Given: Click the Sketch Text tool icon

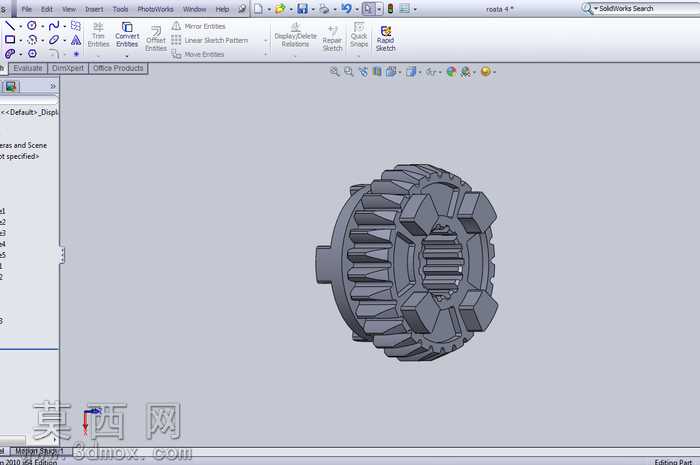Looking at the screenshot, I should (x=76, y=40).
